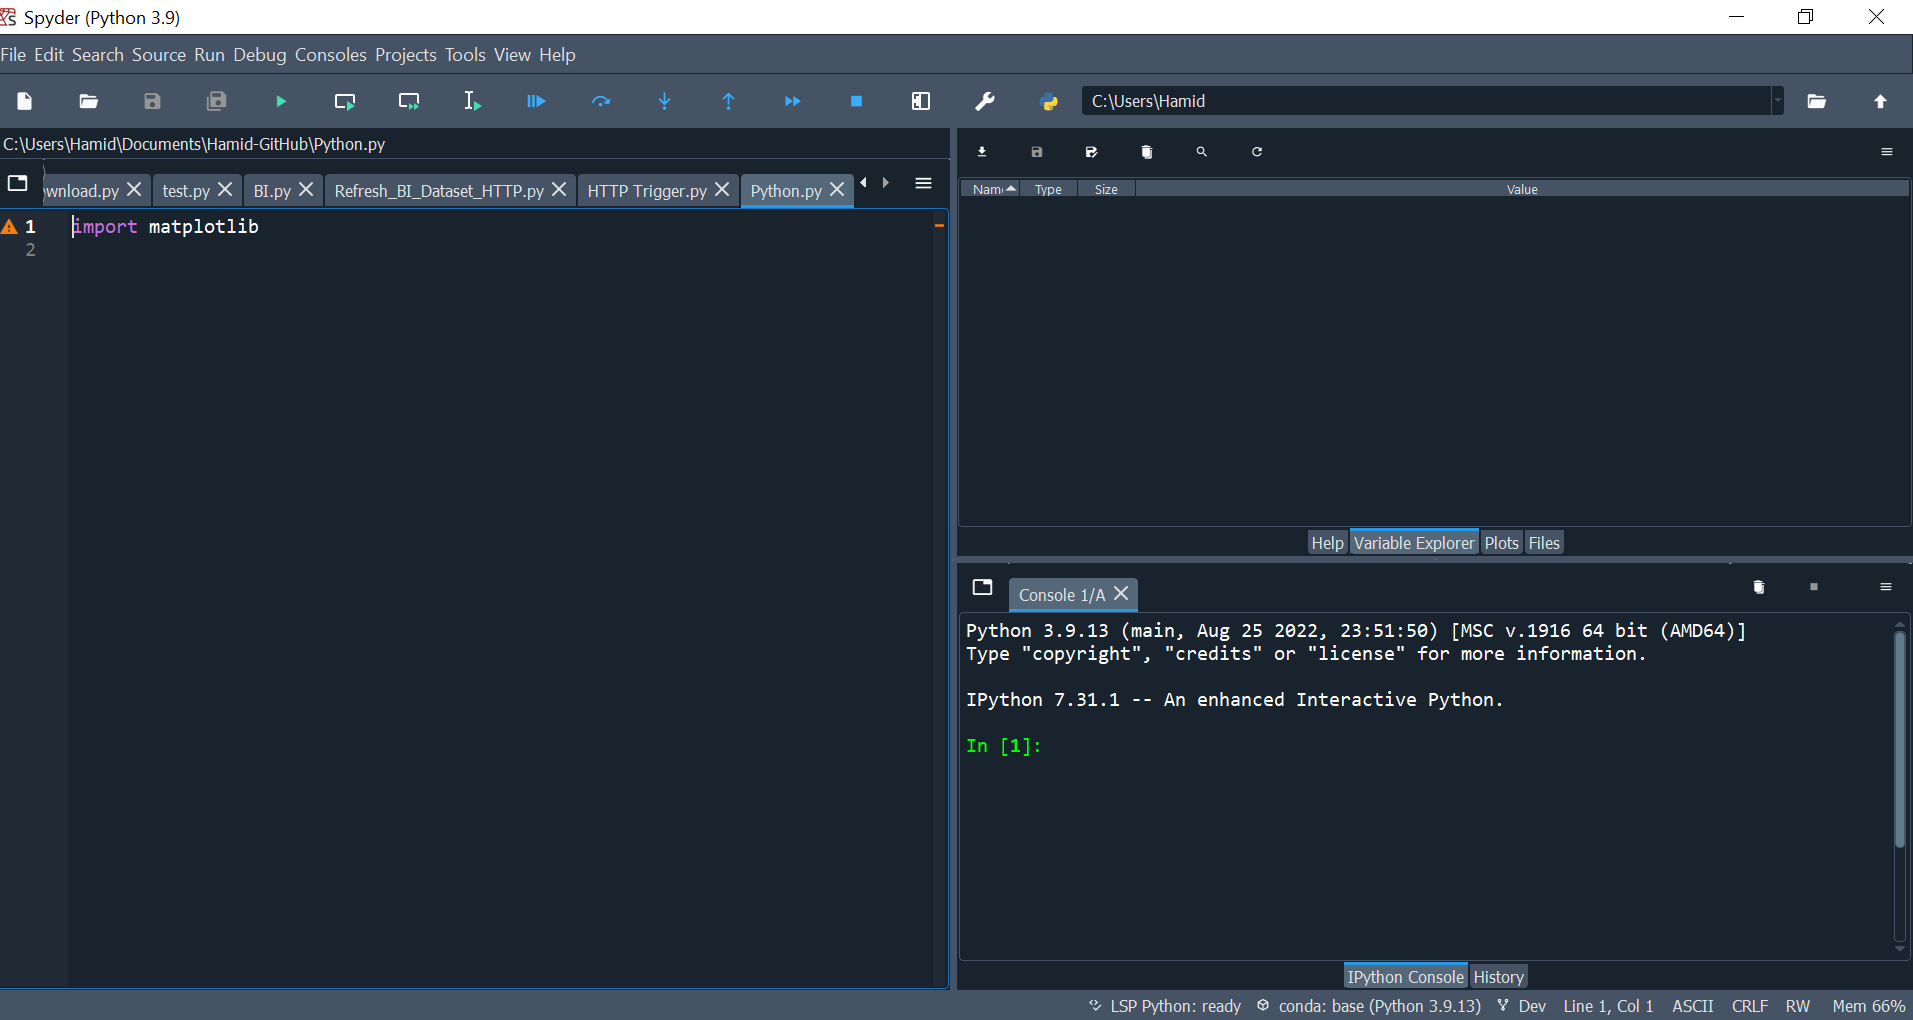
Task: Open the Consoles menu
Action: [331, 55]
